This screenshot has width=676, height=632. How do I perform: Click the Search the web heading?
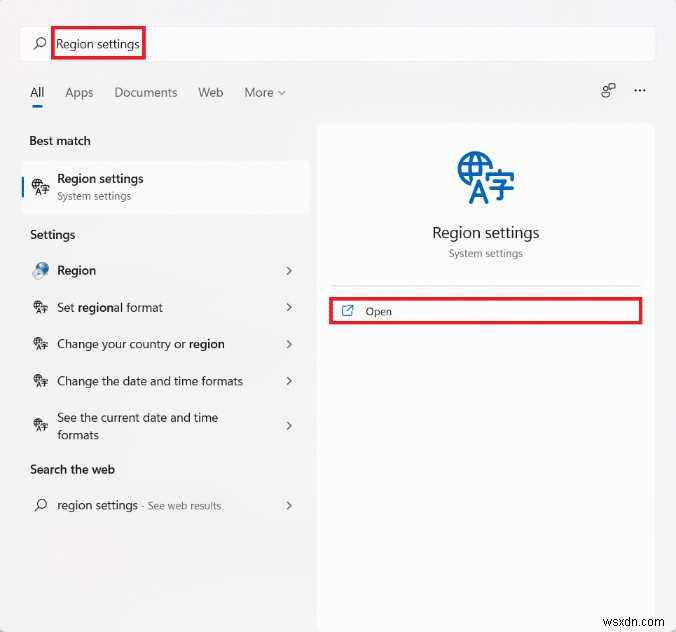(72, 469)
